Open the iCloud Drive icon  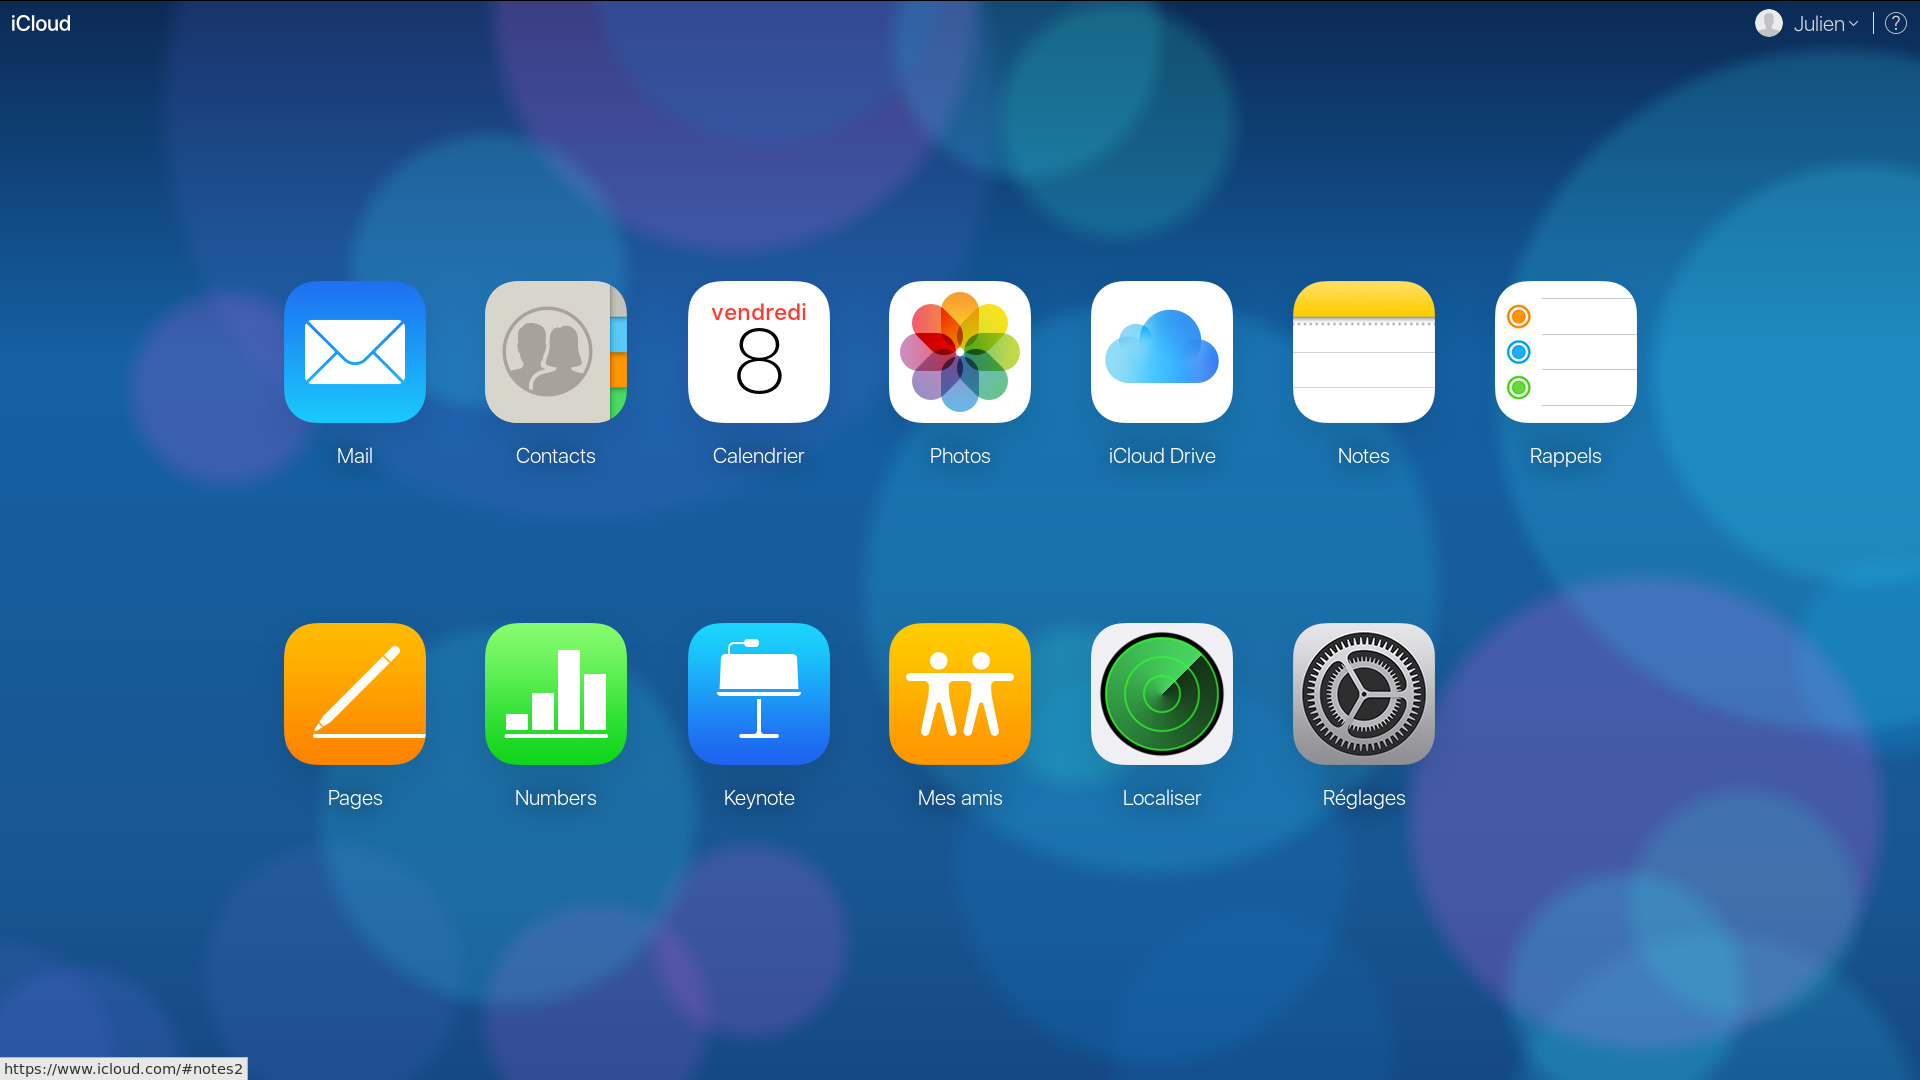[x=1162, y=352]
